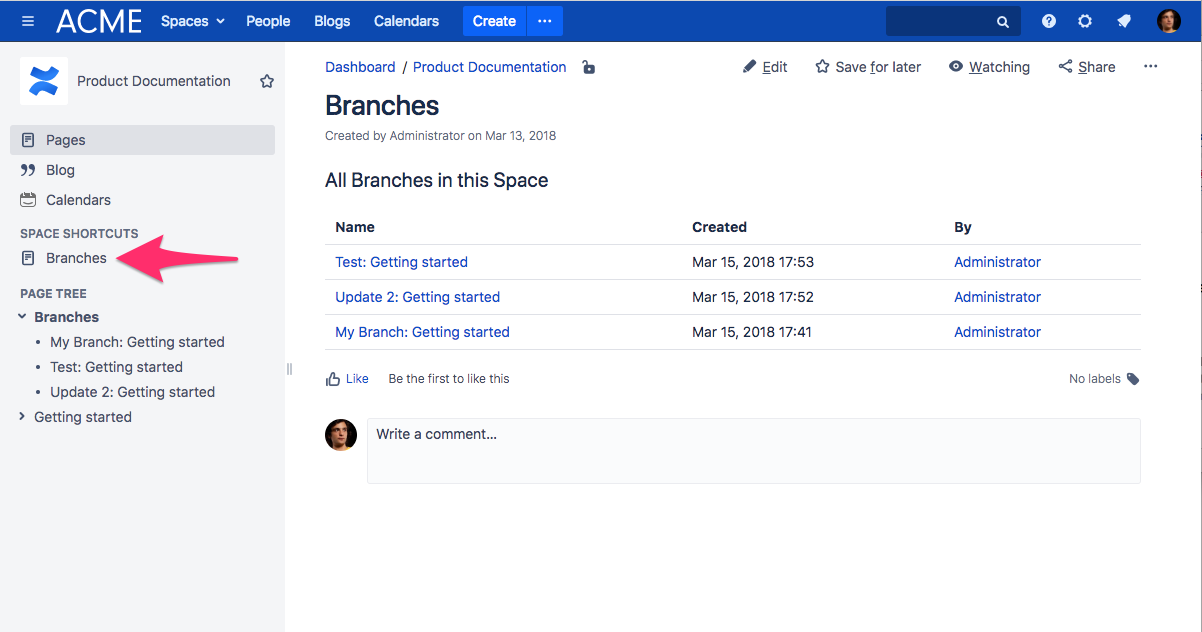Click the Create button
The width and height of the screenshot is (1202, 632).
tap(494, 21)
